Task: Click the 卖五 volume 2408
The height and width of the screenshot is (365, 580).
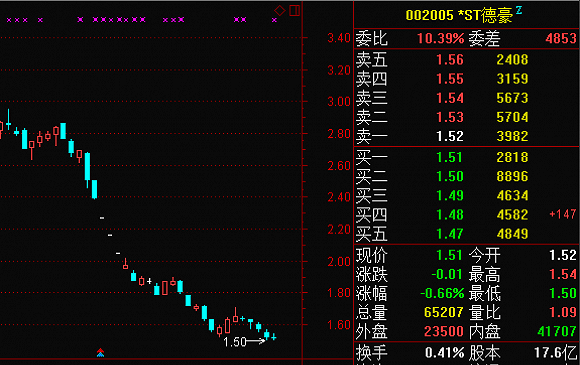Action: tap(512, 60)
